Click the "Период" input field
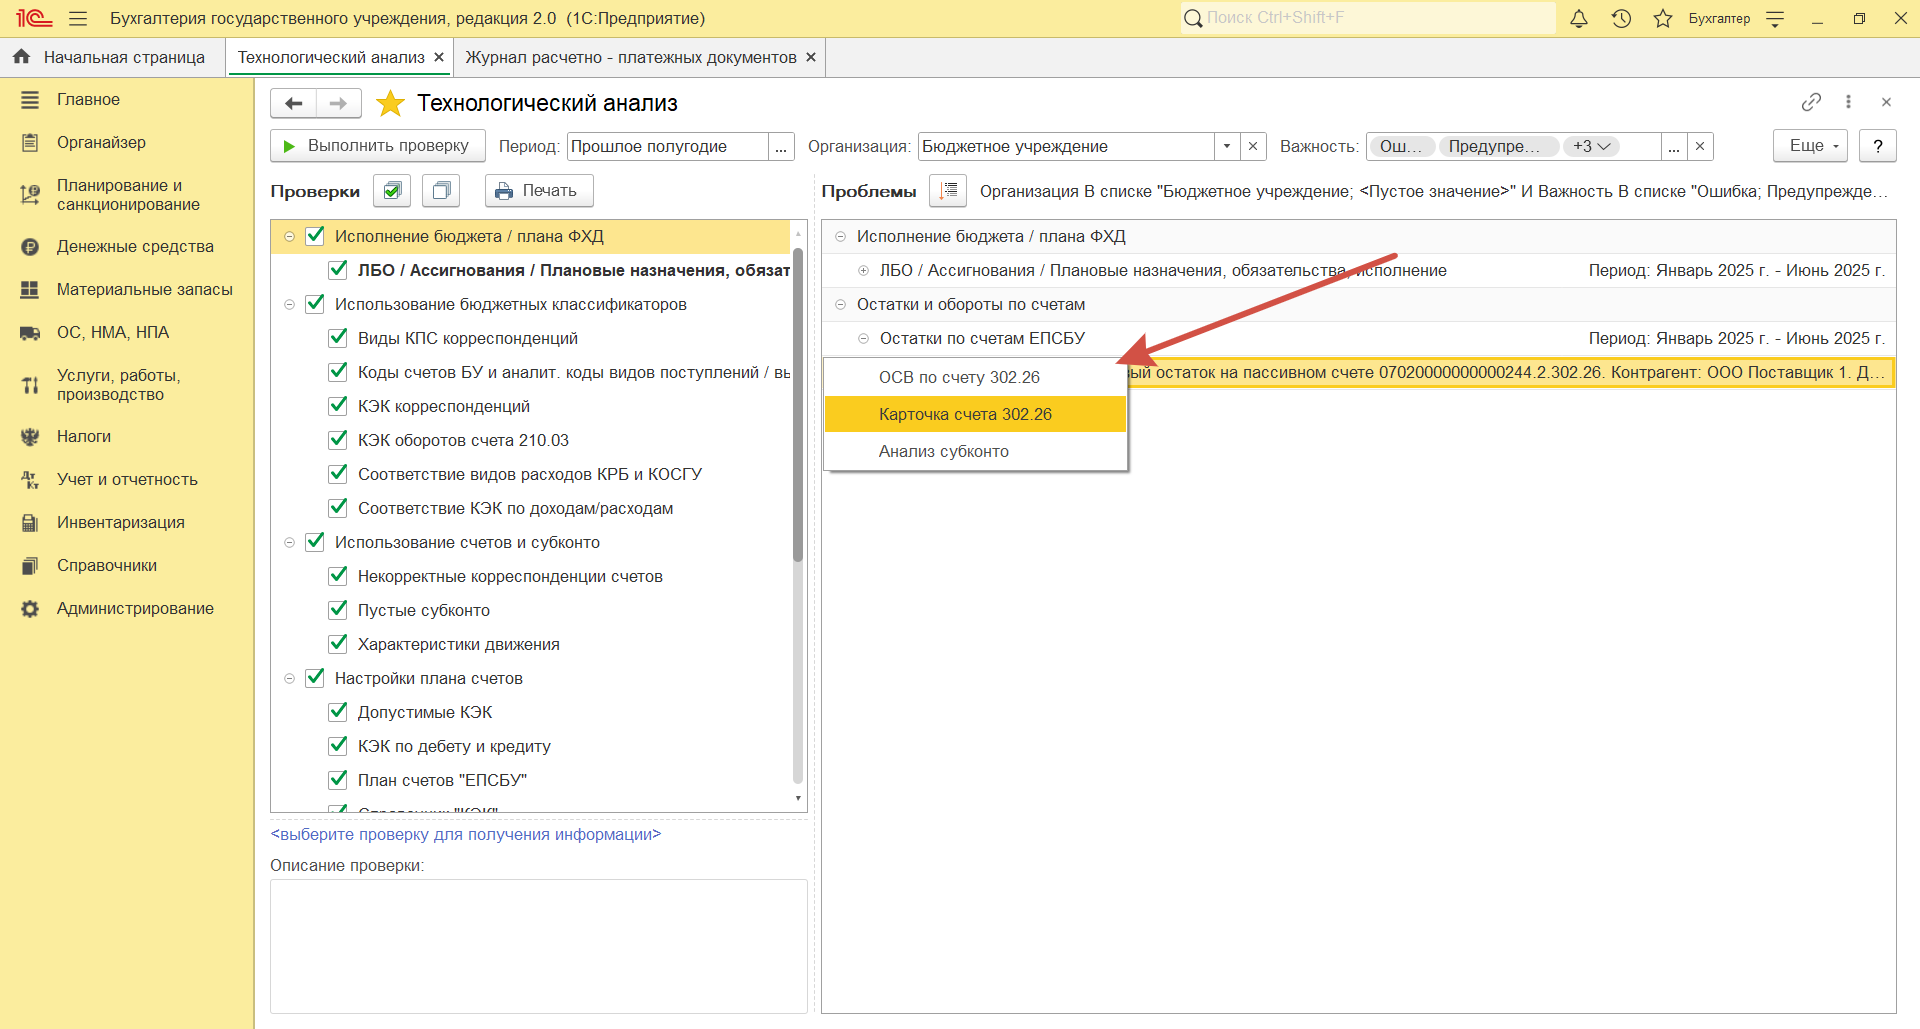Image resolution: width=1920 pixels, height=1029 pixels. [x=667, y=146]
